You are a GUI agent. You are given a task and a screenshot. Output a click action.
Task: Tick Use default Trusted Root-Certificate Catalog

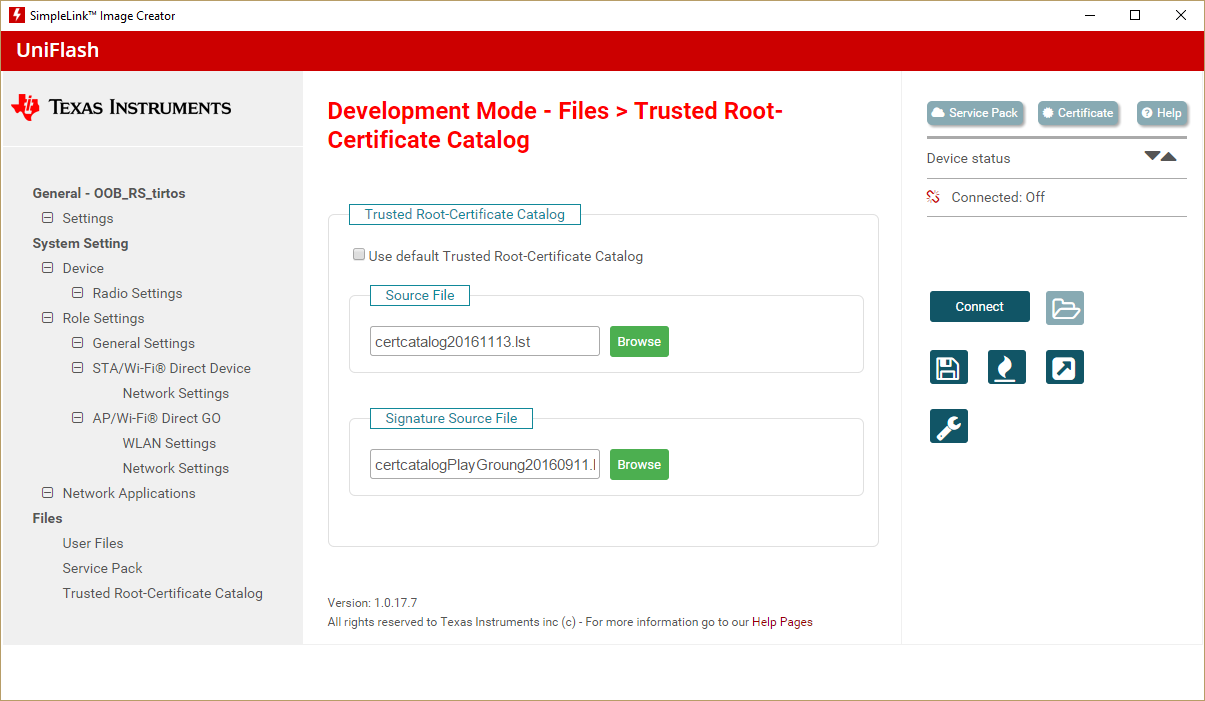click(x=359, y=255)
